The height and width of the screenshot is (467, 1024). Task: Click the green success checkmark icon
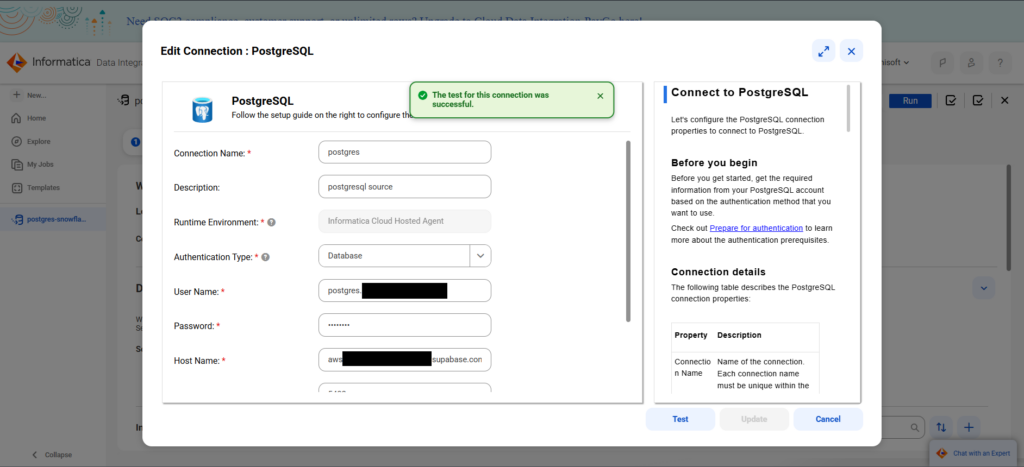(423, 95)
